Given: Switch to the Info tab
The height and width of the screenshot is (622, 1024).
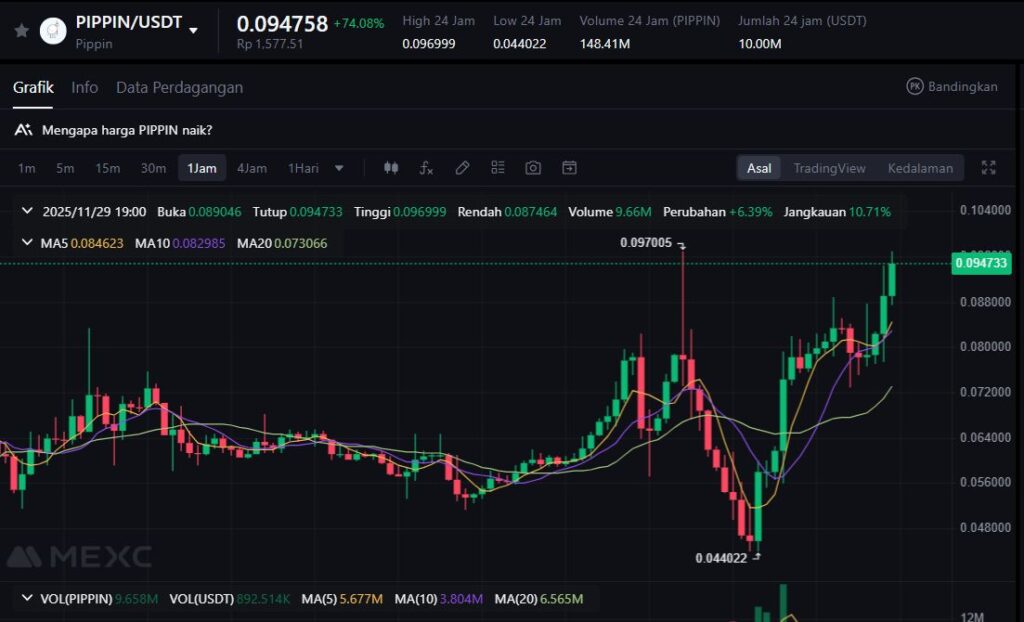Looking at the screenshot, I should [x=84, y=88].
